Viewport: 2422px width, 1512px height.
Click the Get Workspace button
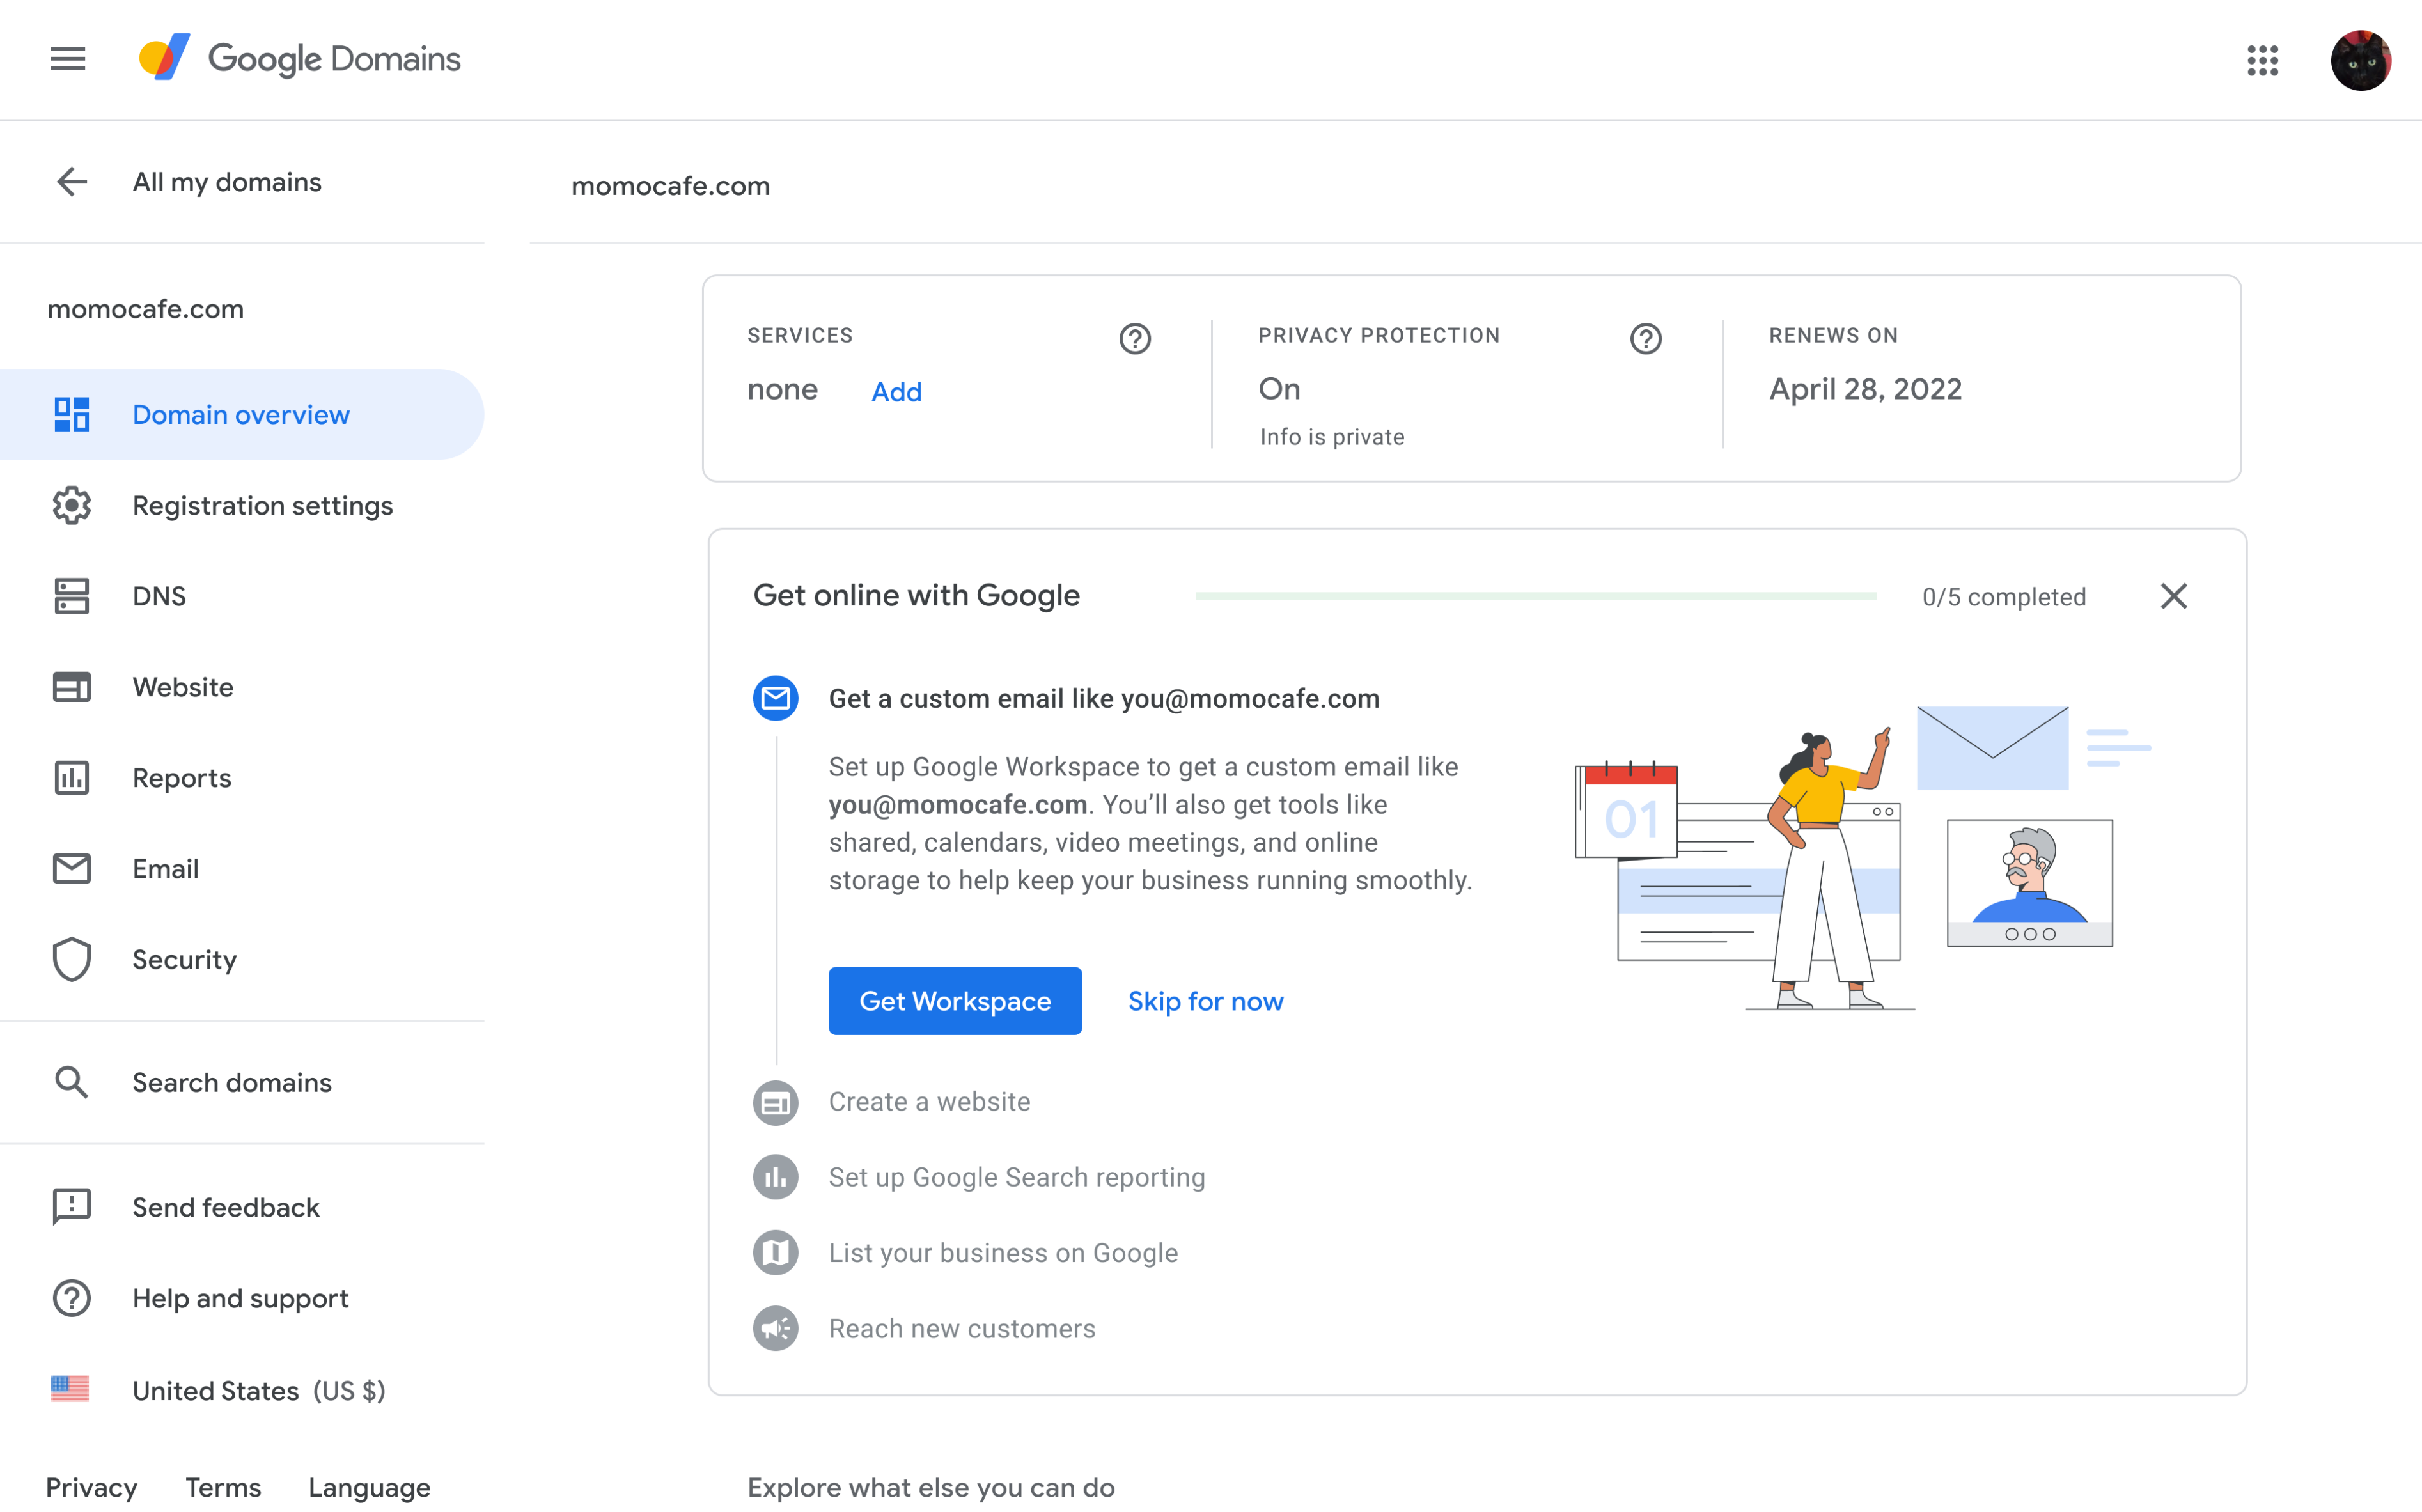(x=955, y=1001)
